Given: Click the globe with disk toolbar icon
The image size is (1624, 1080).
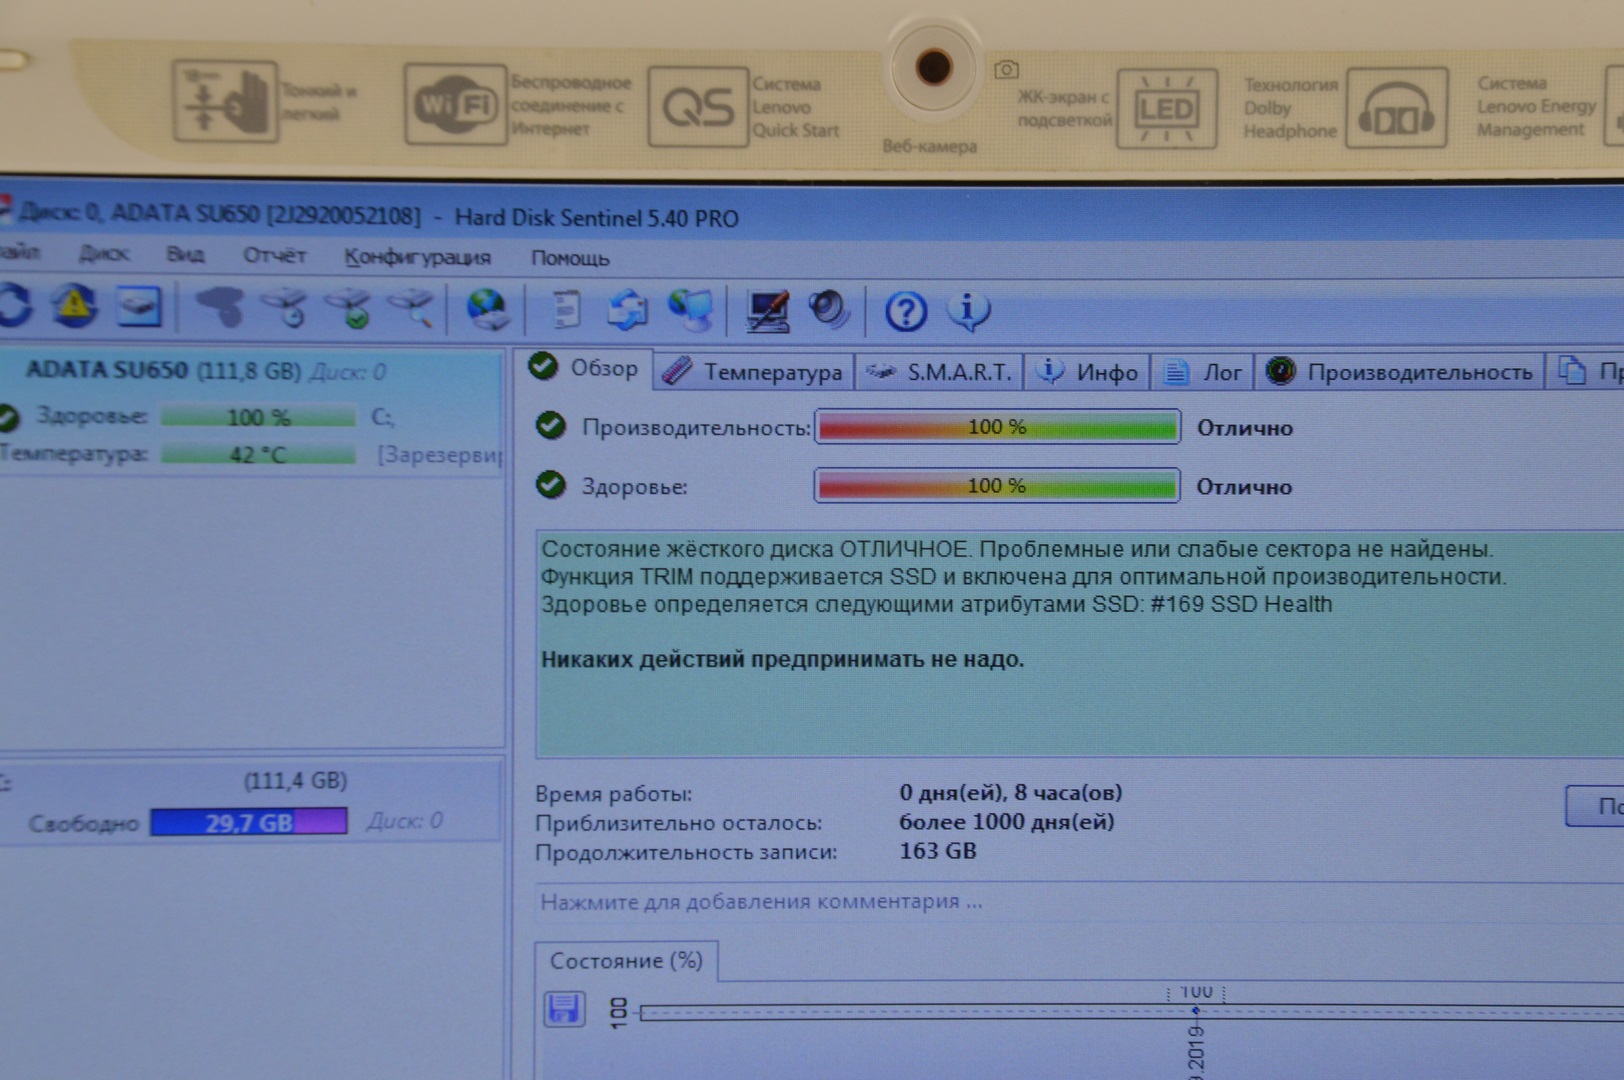Looking at the screenshot, I should pyautogui.click(x=487, y=309).
